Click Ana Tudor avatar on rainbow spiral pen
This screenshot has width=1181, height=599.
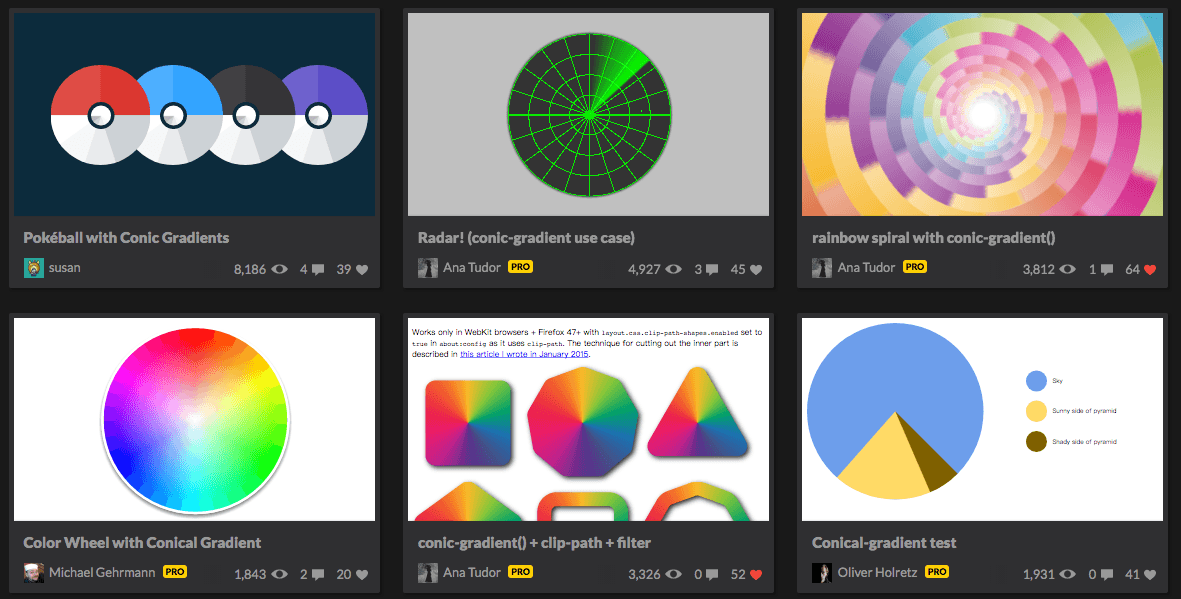(x=822, y=267)
